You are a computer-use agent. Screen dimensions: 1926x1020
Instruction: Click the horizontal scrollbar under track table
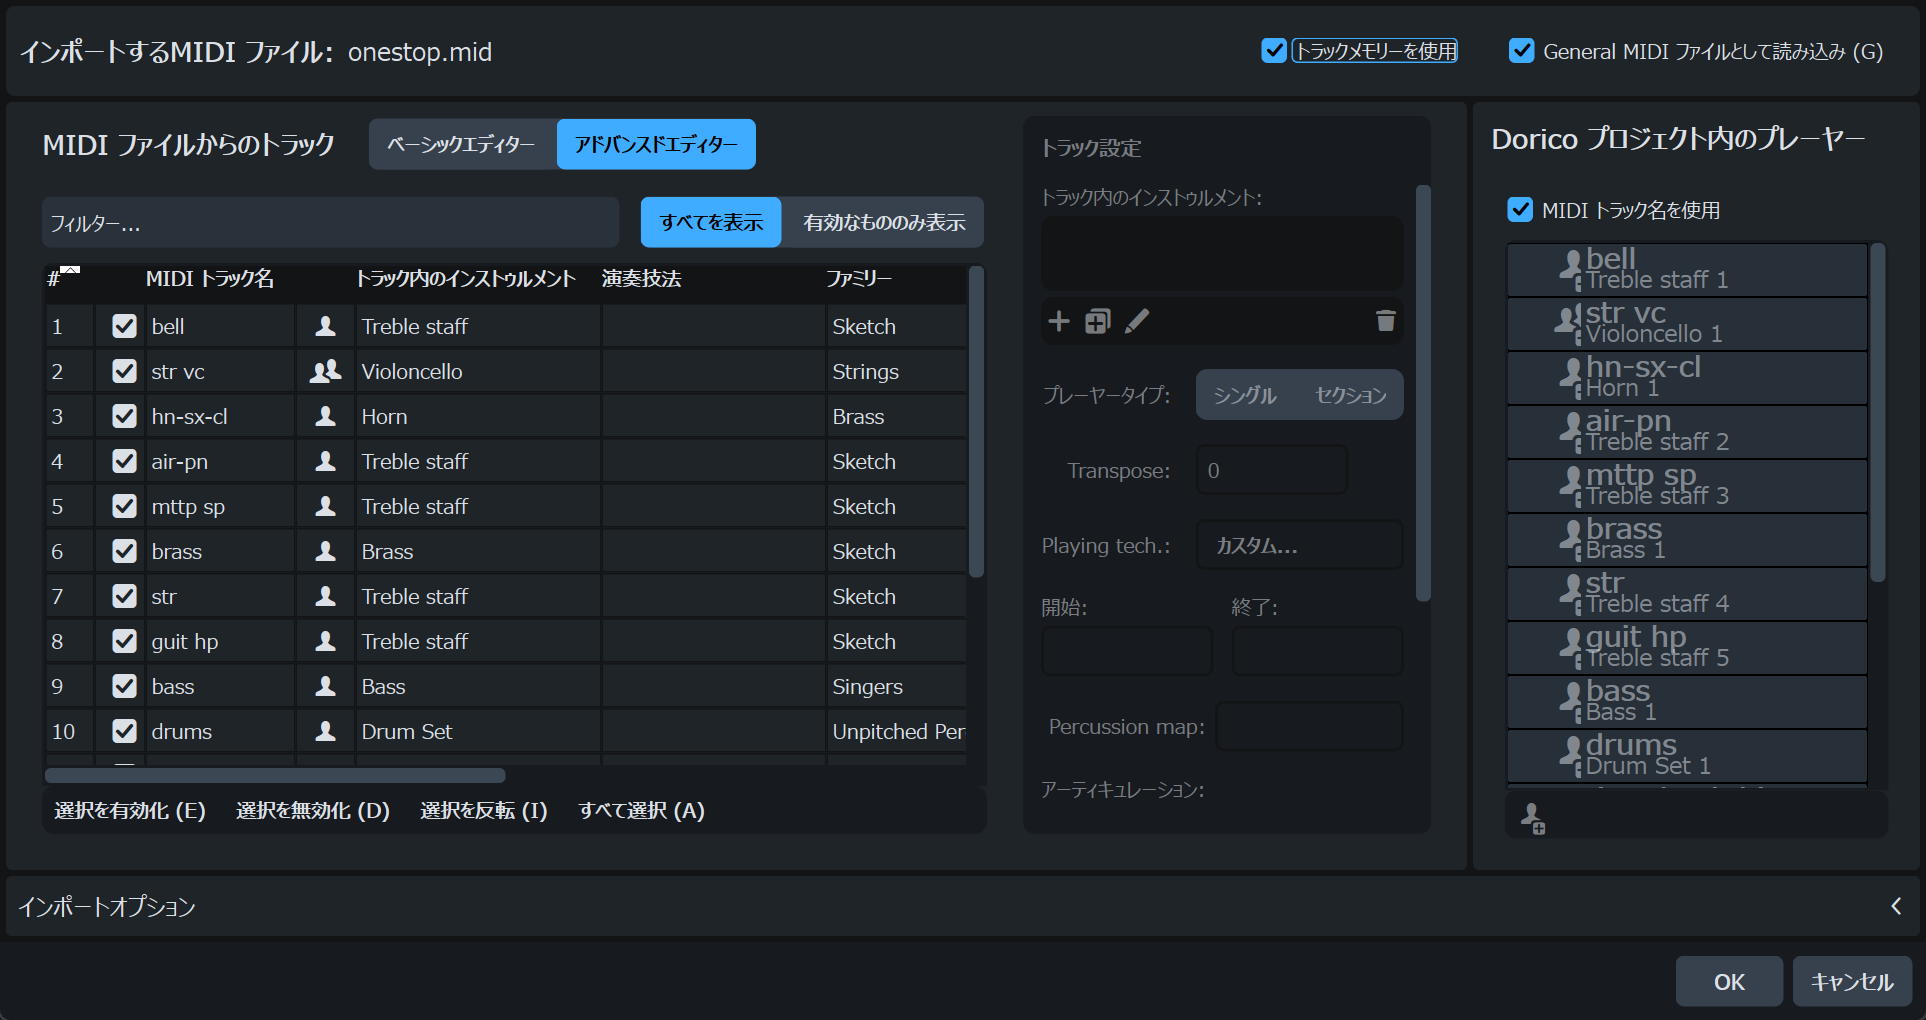[275, 776]
